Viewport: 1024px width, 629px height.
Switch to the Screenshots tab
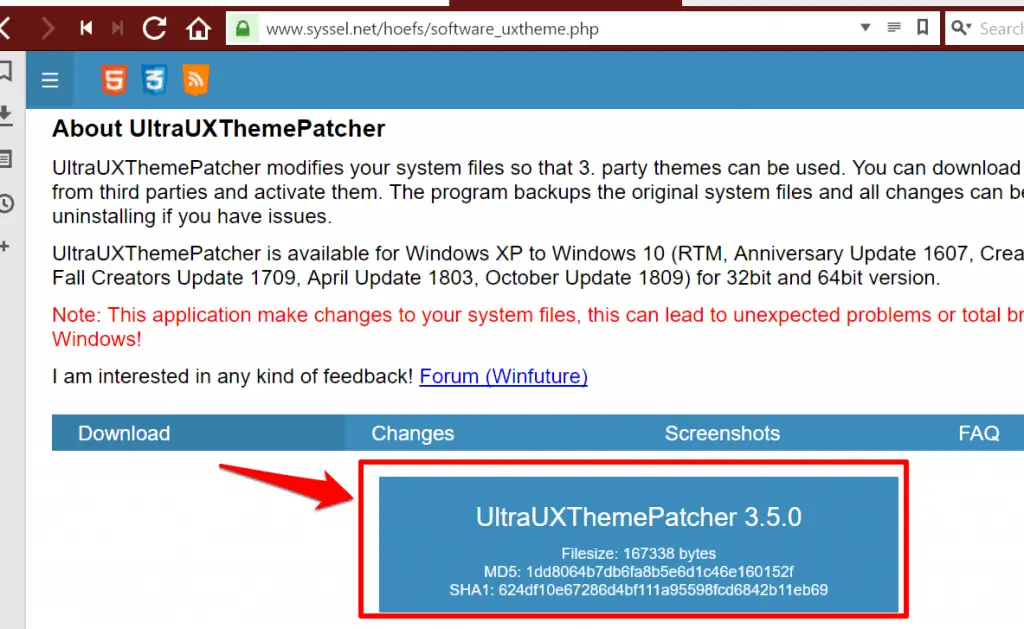722,433
